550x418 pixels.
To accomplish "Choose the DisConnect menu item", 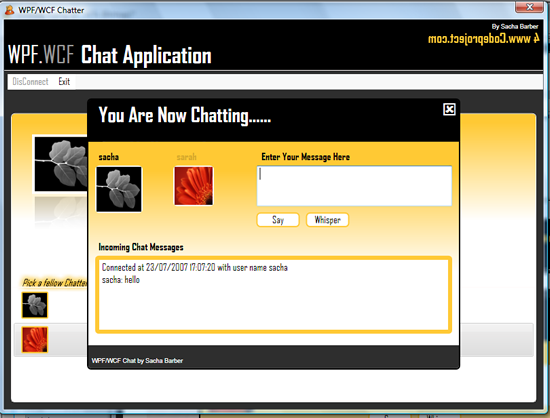I will pyautogui.click(x=30, y=82).
